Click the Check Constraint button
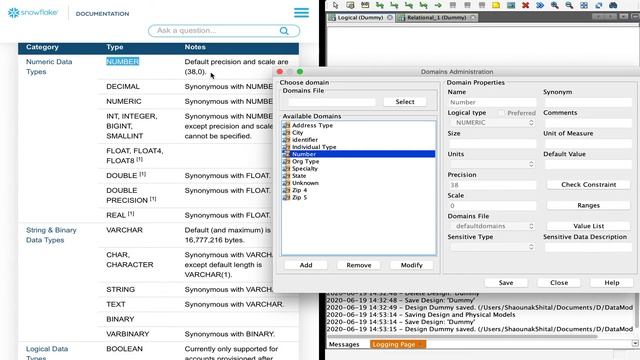This screenshot has width=640, height=360. click(589, 184)
